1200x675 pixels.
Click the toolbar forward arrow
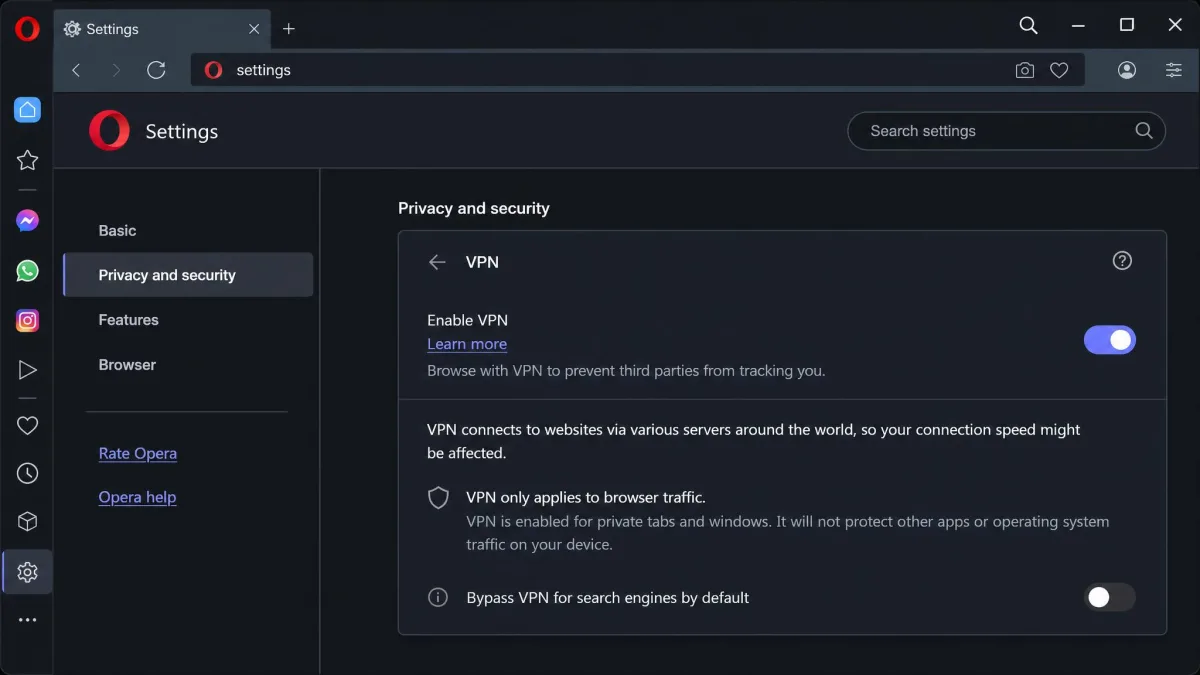pyautogui.click(x=116, y=70)
